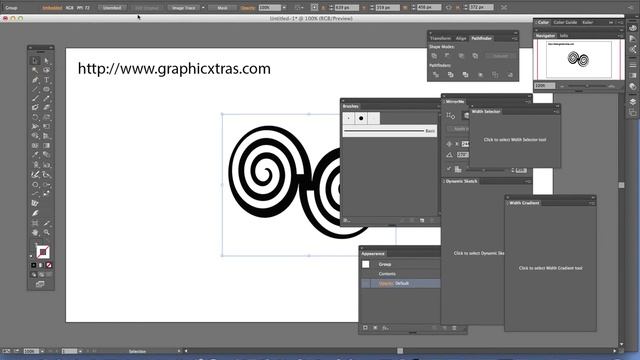This screenshot has width=640, height=360.
Task: Select Opacity Default row in Appearance panel
Action: tap(400, 283)
